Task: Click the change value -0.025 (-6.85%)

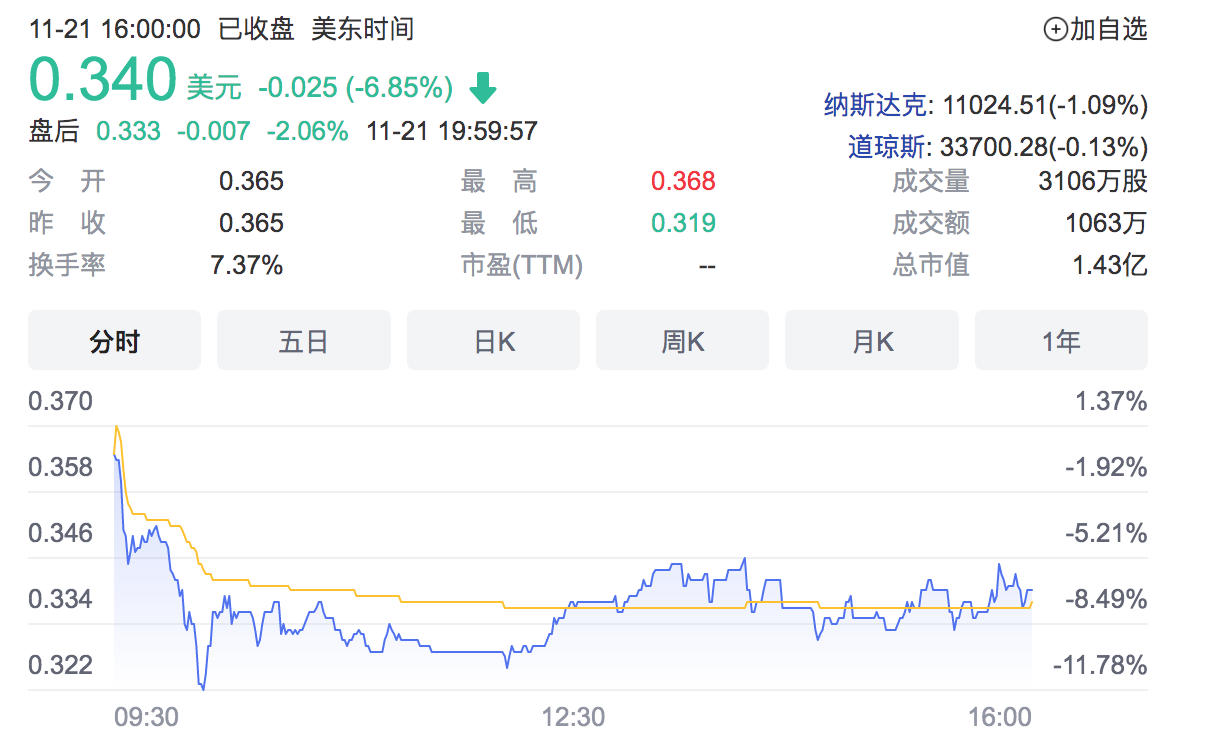Action: 355,88
